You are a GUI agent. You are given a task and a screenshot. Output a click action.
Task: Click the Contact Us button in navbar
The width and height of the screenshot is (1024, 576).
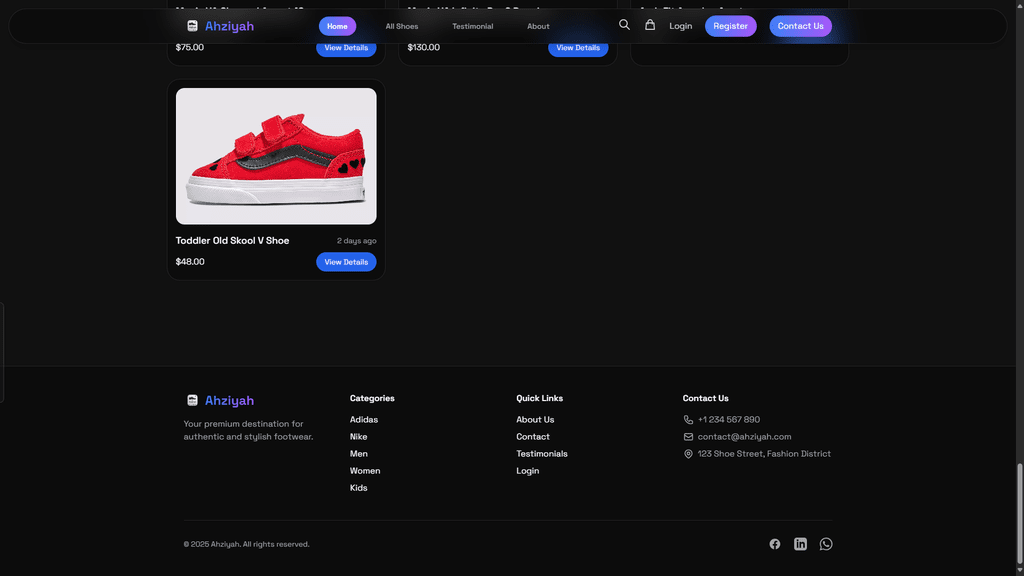point(800,26)
